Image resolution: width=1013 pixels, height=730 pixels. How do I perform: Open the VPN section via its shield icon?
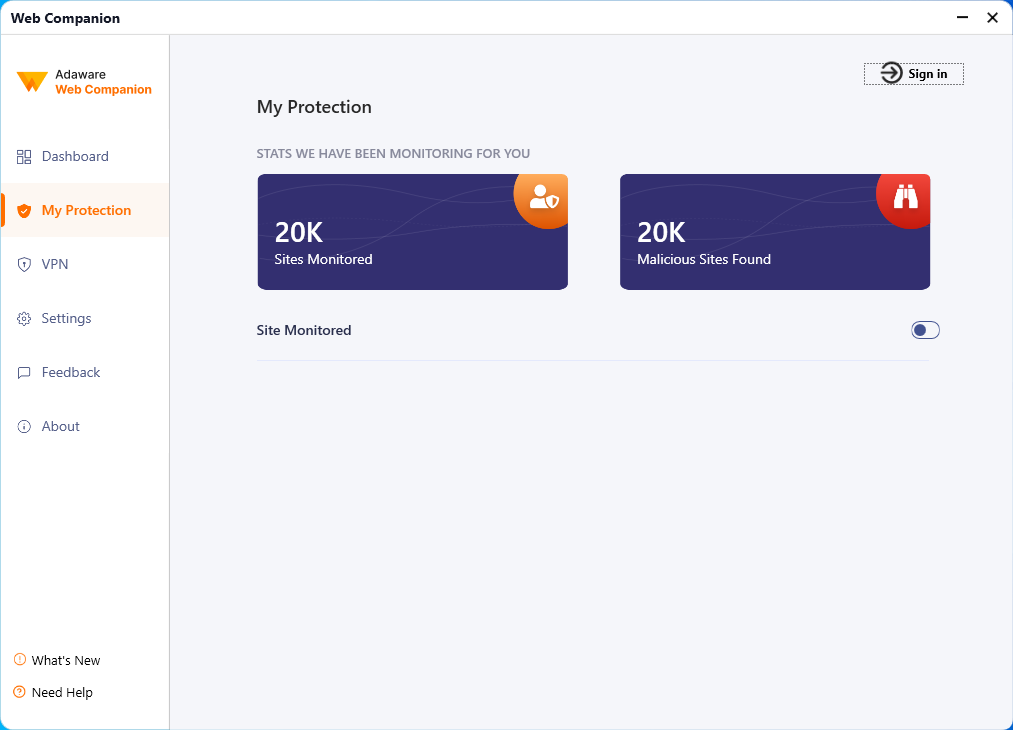coord(22,264)
